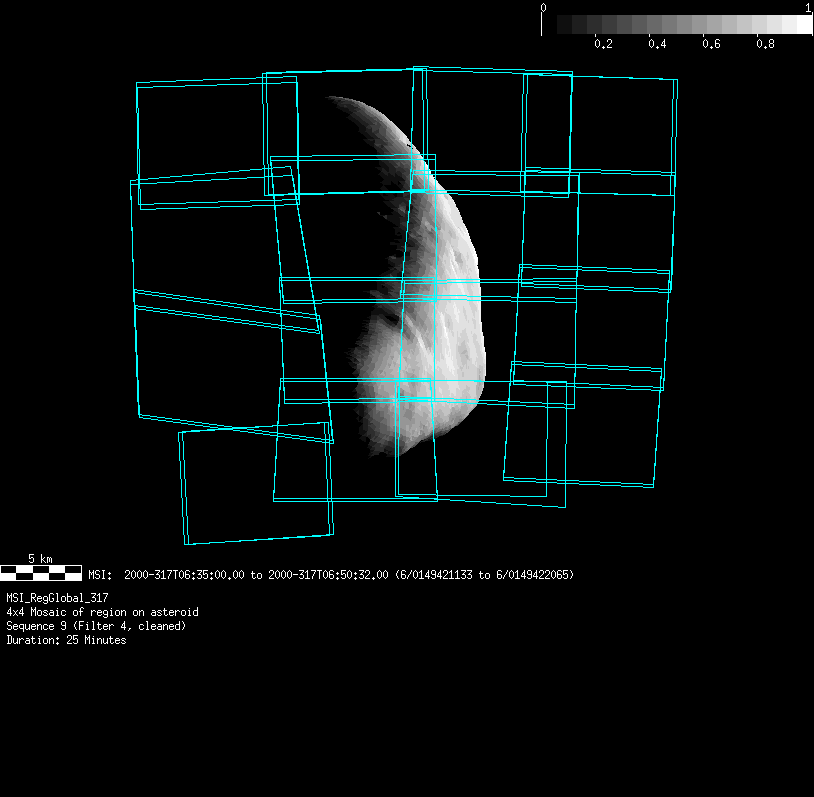814x797 pixels.
Task: Click the MSI_RegGlobal_317 title text
Action: pyautogui.click(x=56, y=598)
